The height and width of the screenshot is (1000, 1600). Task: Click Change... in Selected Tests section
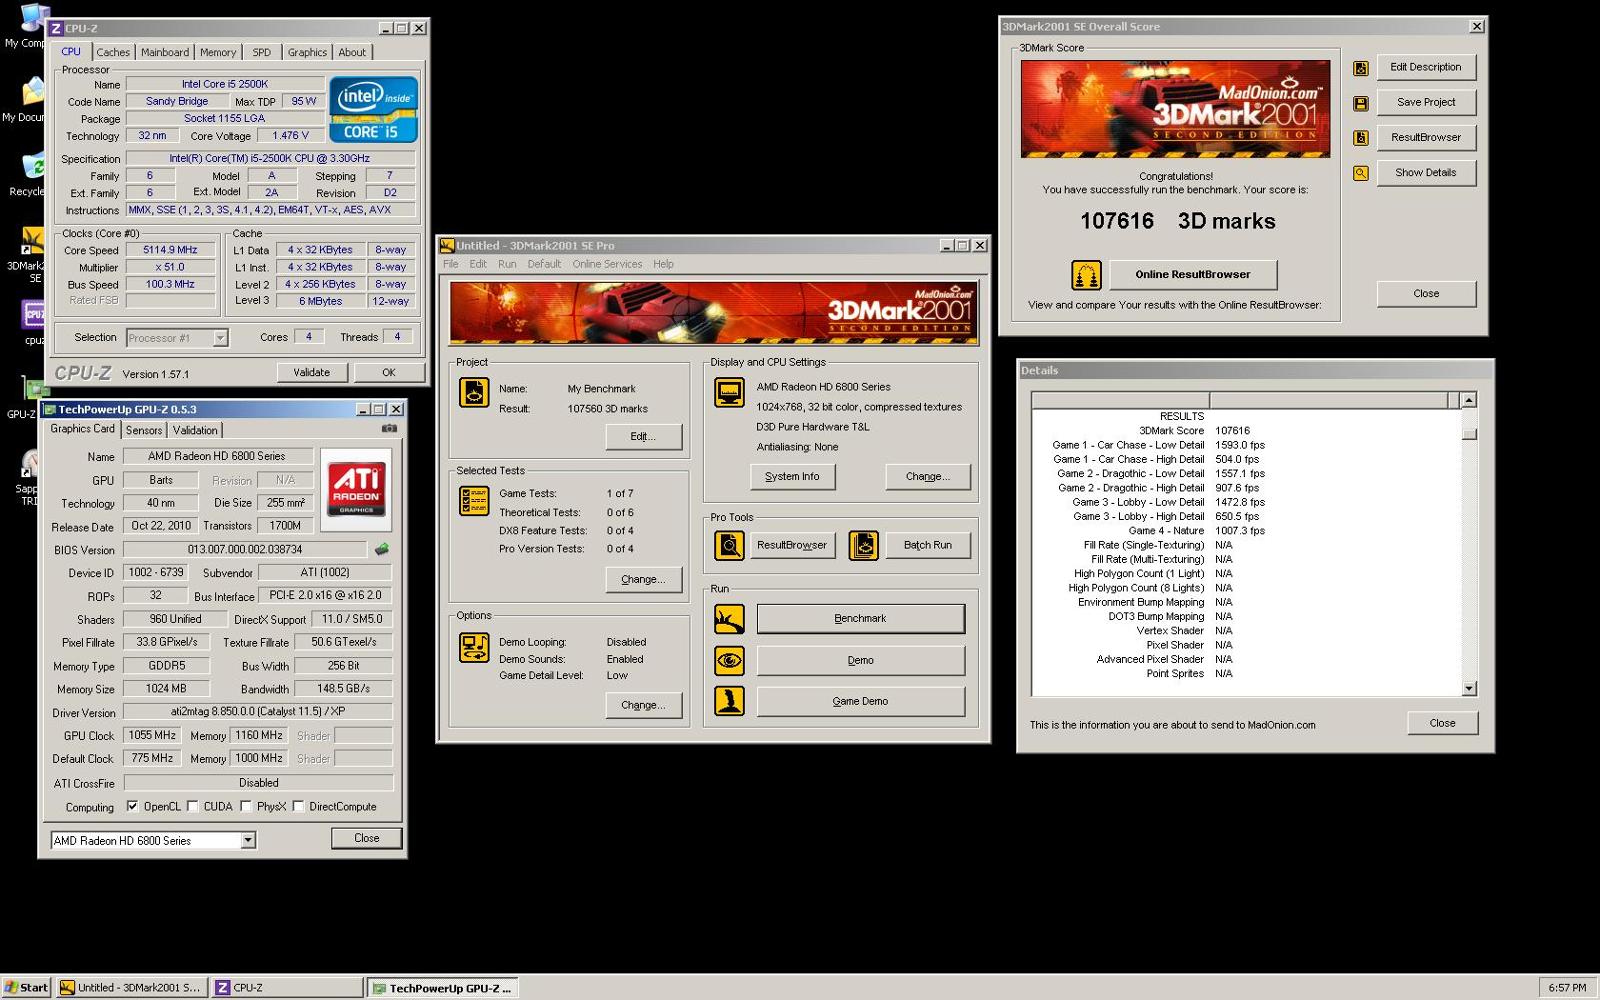pos(643,579)
